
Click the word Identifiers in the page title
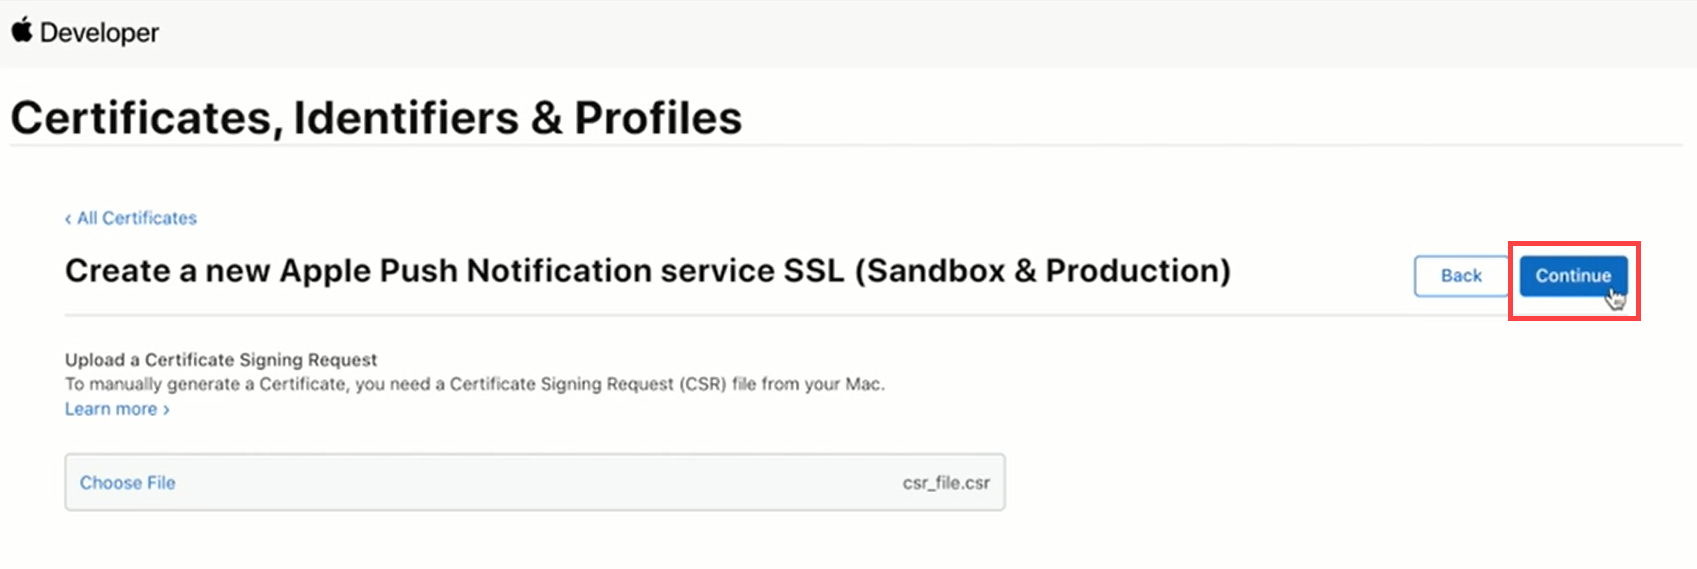coord(406,118)
